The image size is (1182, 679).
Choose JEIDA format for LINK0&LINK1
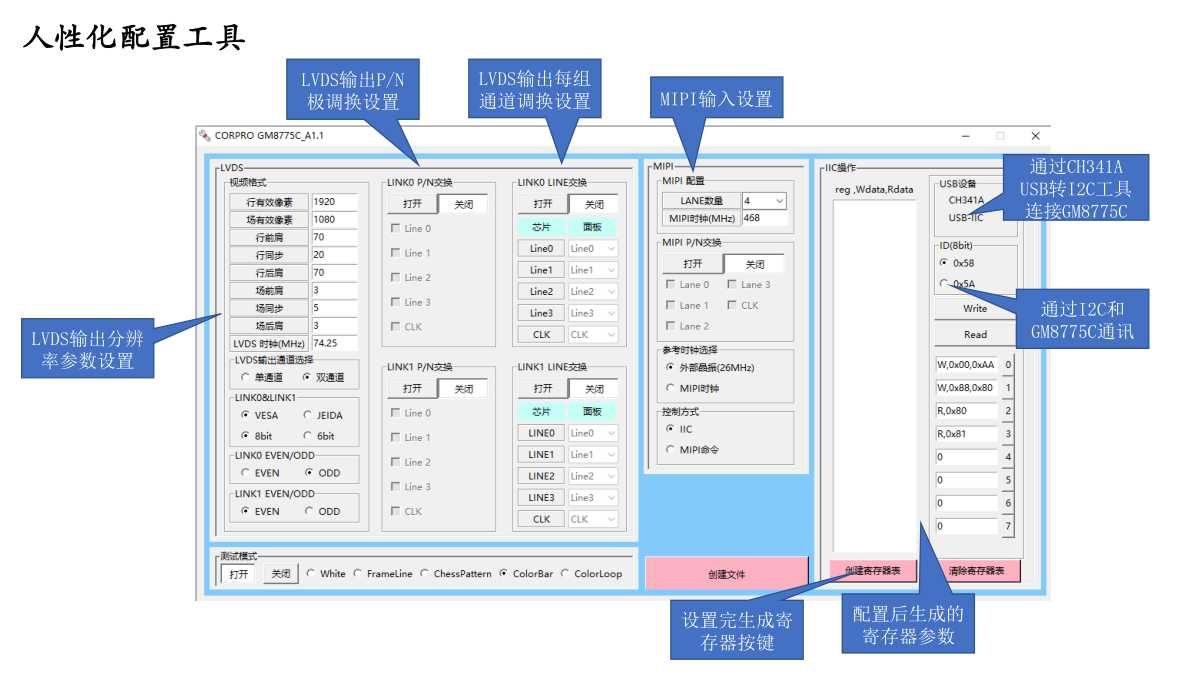click(308, 415)
